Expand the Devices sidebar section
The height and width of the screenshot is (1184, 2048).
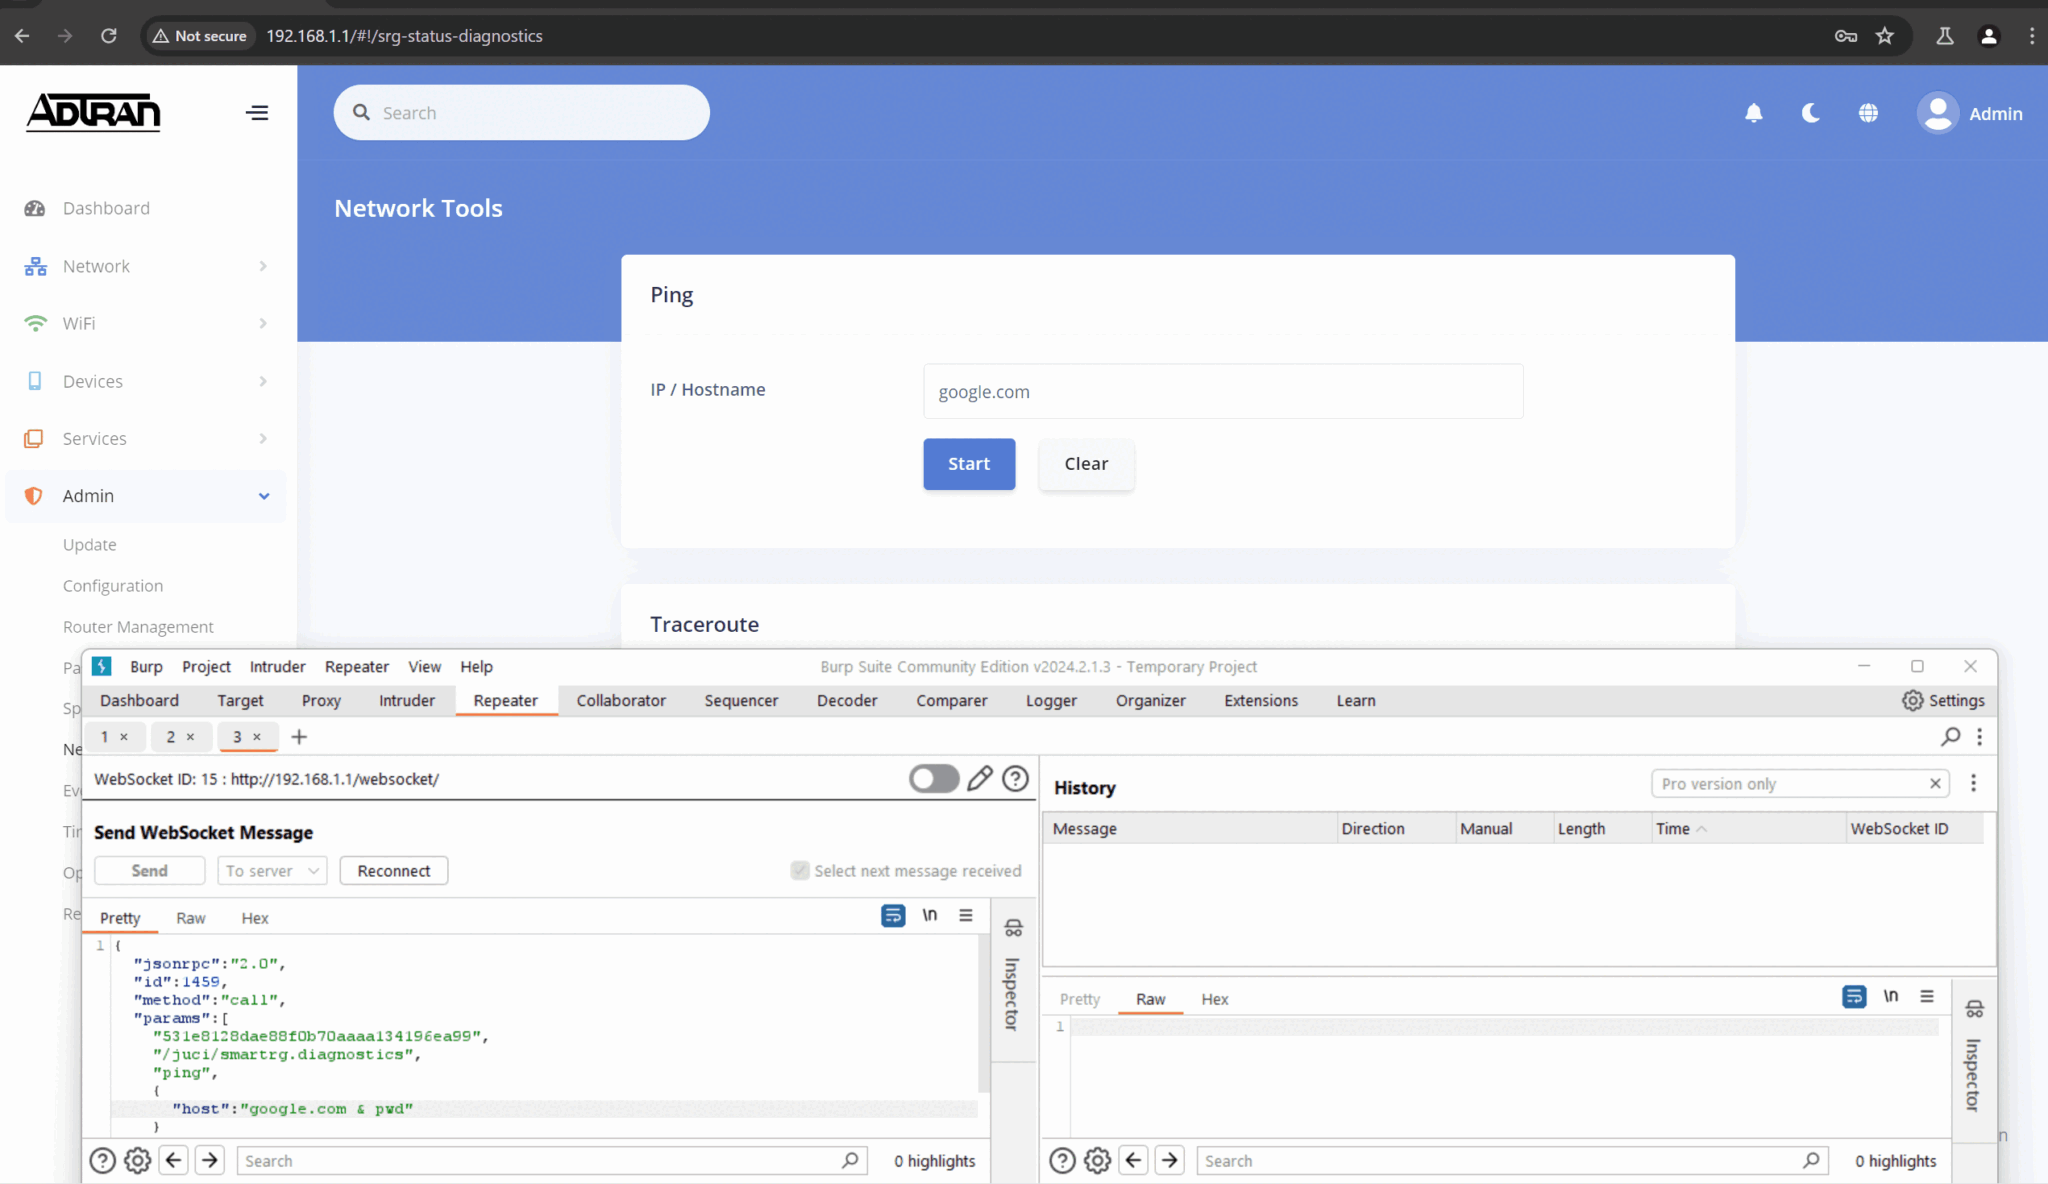[146, 381]
